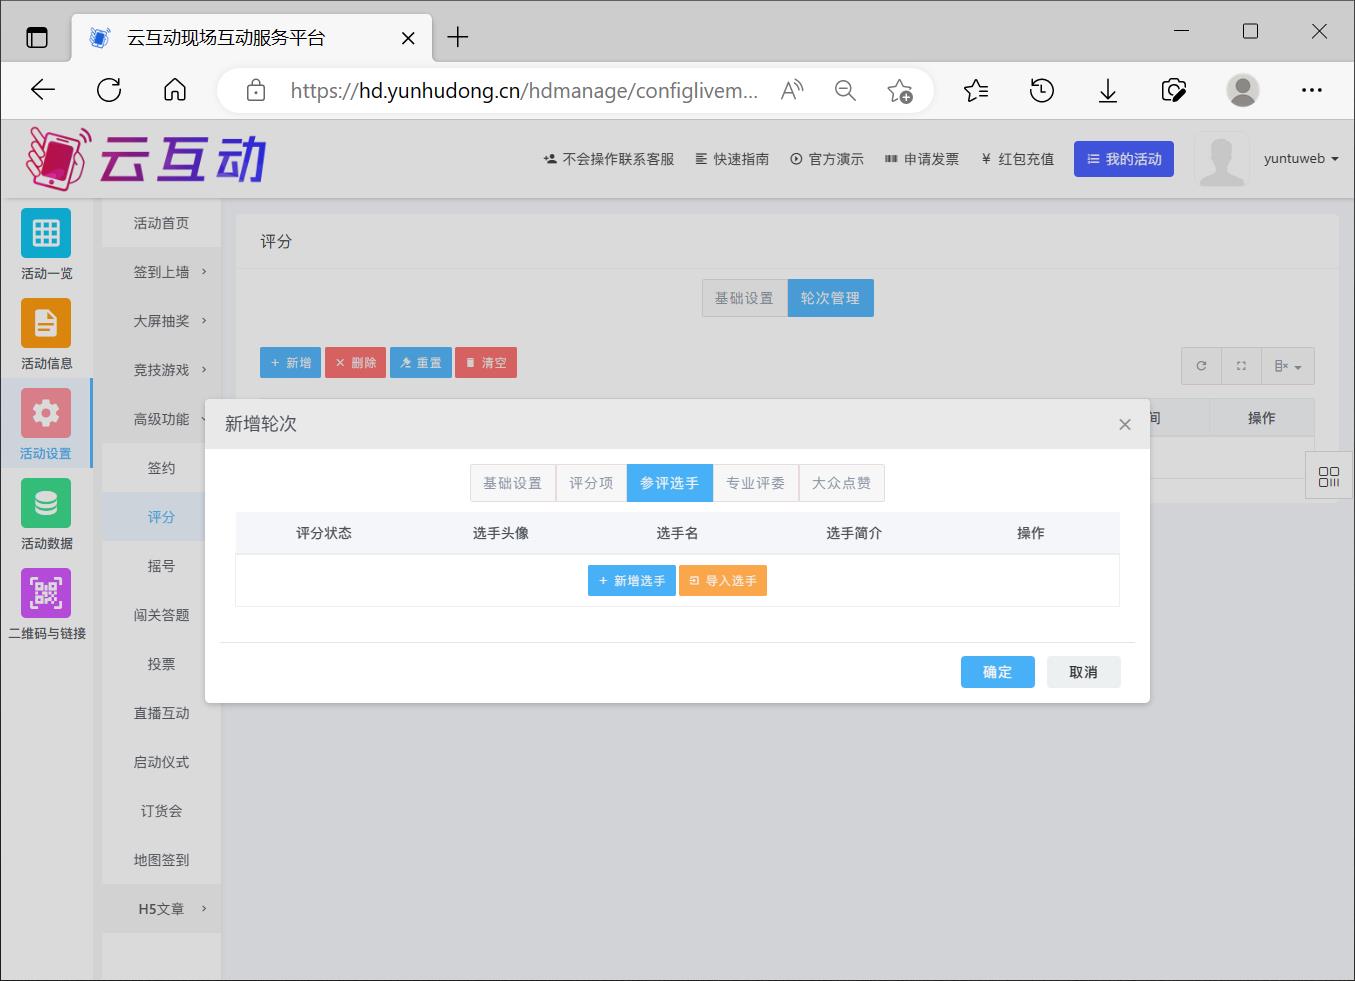Select the 活动设置 gear icon

[46, 413]
